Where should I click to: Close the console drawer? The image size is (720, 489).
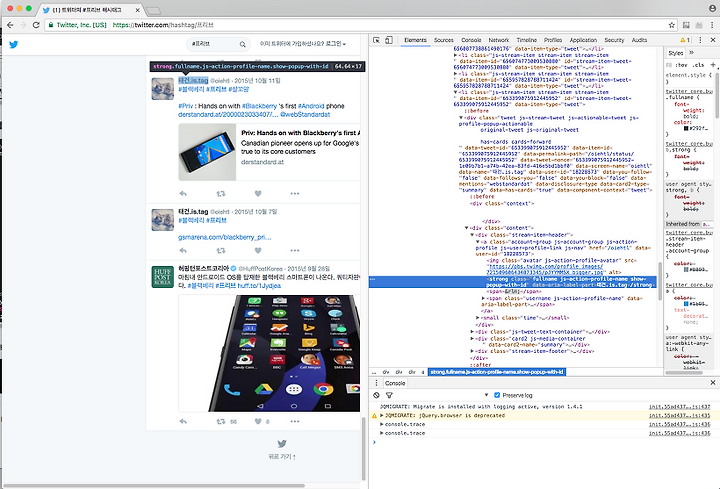pos(713,382)
